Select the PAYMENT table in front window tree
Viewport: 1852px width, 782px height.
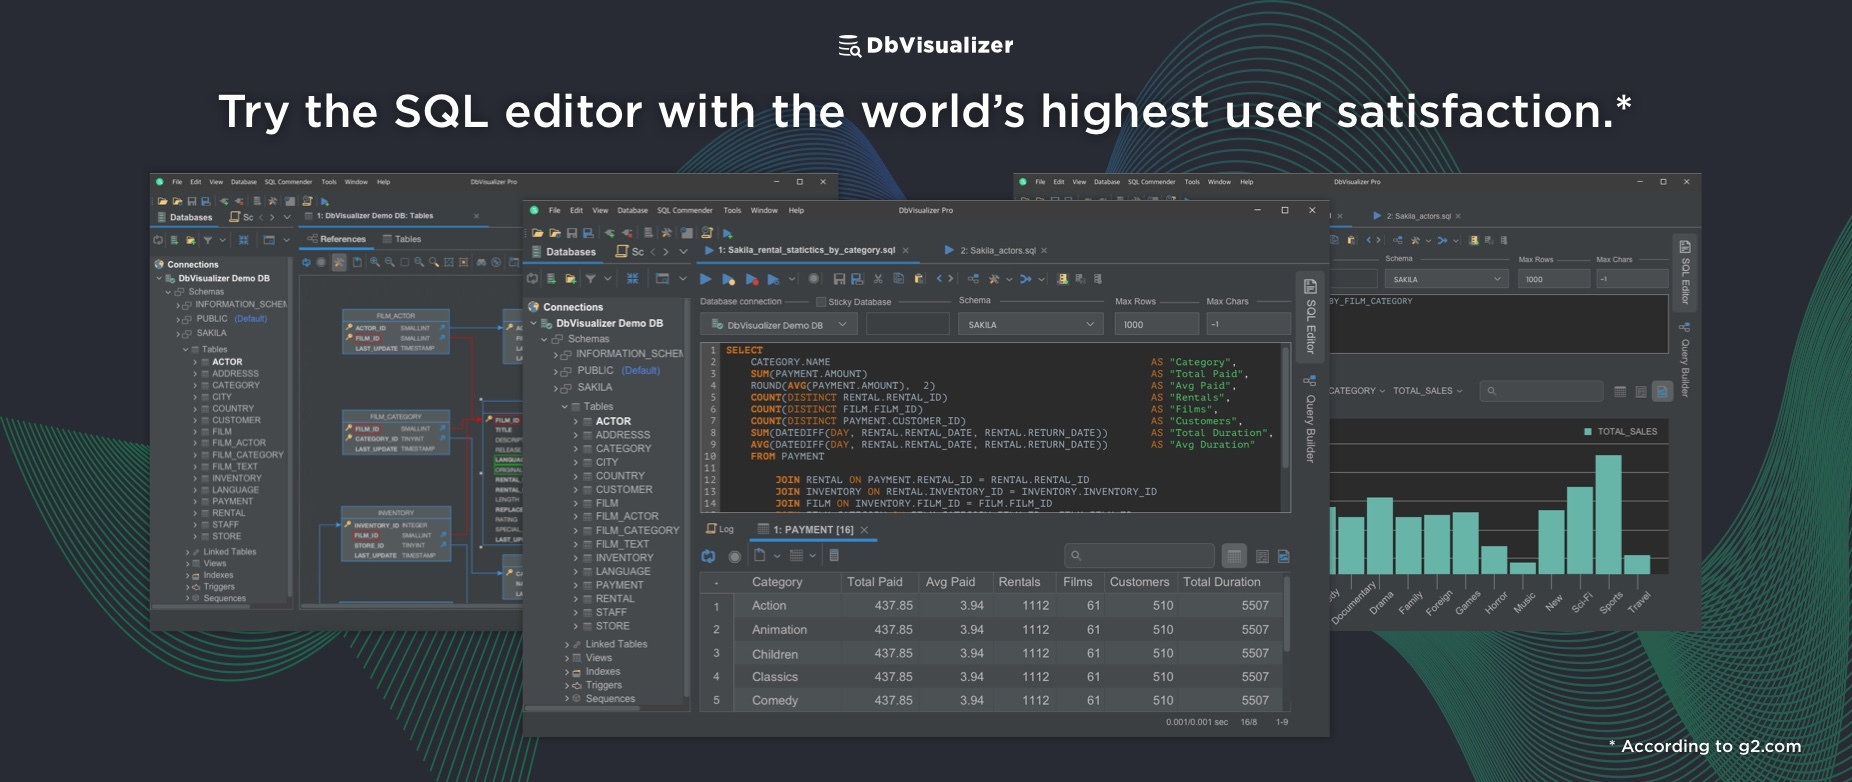619,585
